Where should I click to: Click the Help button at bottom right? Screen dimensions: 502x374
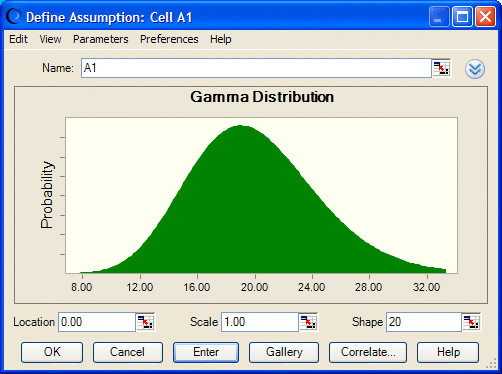coord(448,352)
